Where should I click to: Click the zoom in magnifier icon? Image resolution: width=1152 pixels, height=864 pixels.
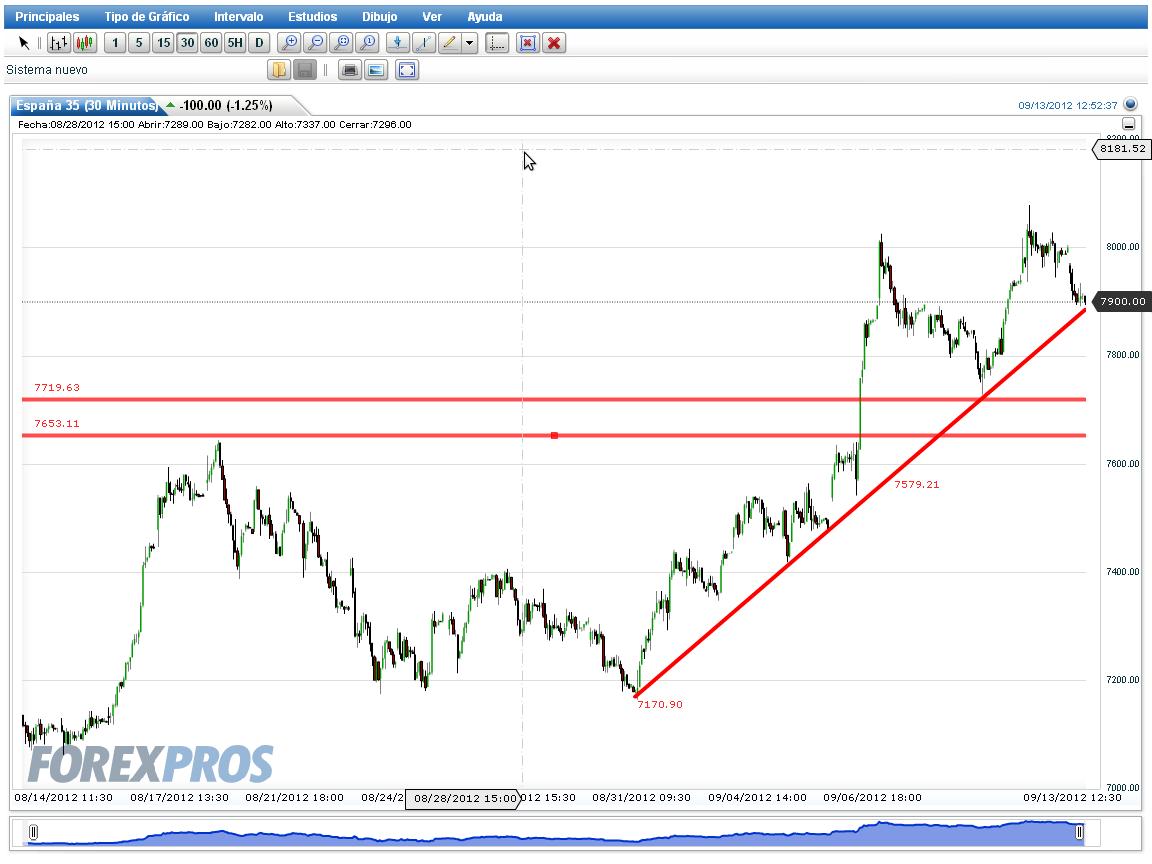tap(289, 43)
